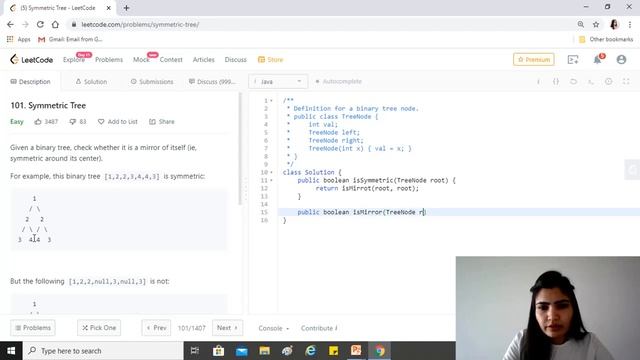The height and width of the screenshot is (360, 640).
Task: Go to Prev problem
Action: tap(156, 328)
